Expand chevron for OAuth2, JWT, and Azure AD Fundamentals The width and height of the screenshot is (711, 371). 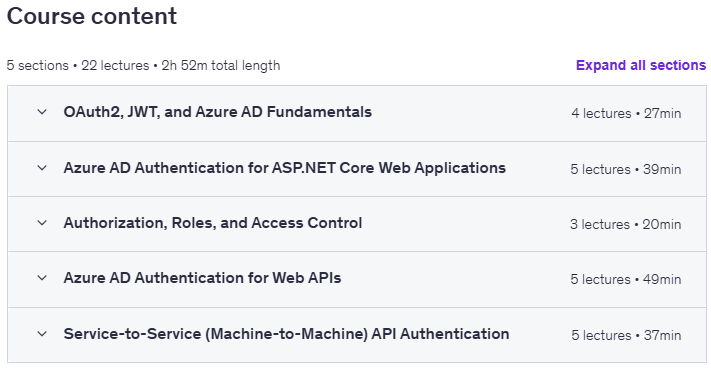(42, 112)
